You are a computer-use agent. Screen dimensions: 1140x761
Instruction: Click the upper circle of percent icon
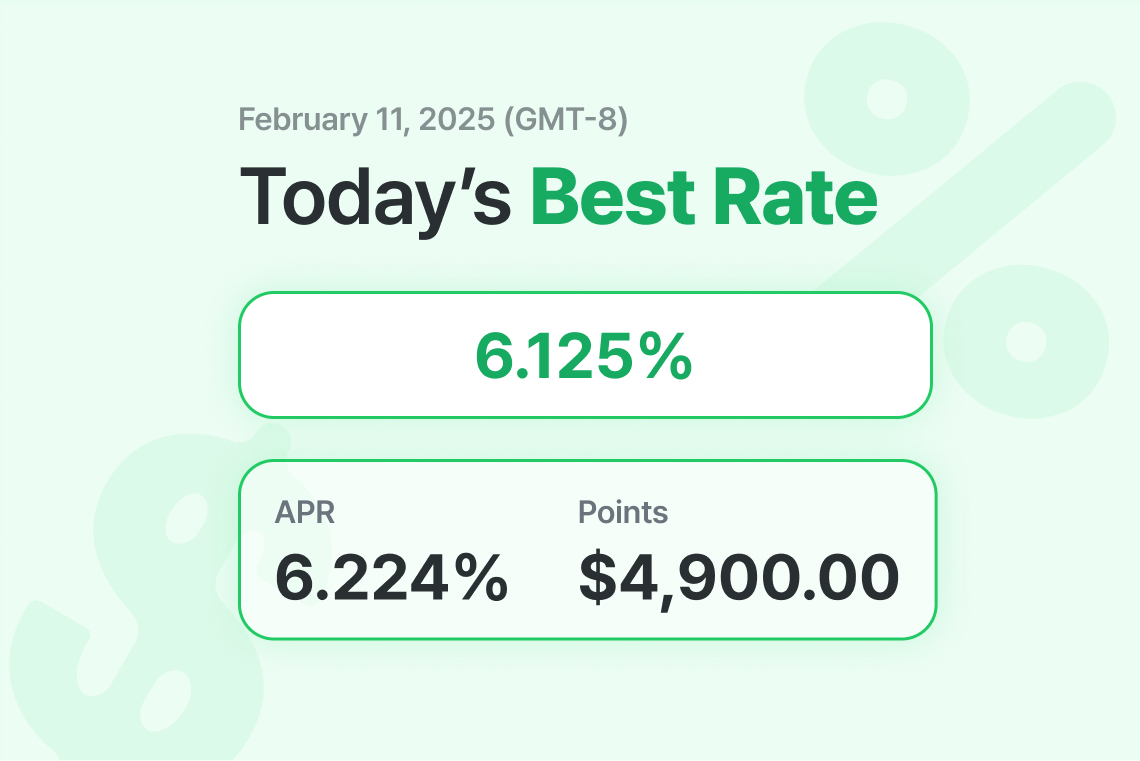(x=887, y=98)
